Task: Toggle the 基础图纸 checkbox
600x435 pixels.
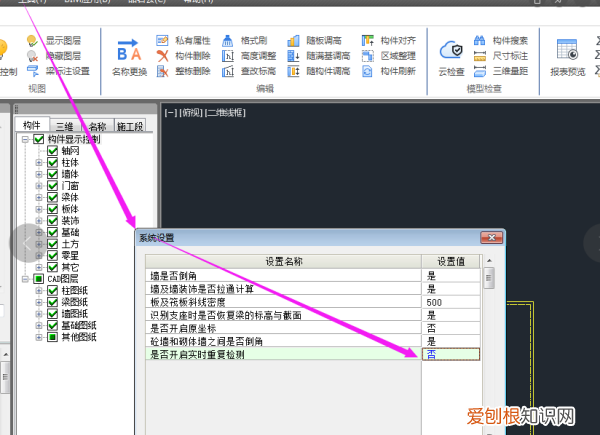Action: pyautogui.click(x=53, y=325)
